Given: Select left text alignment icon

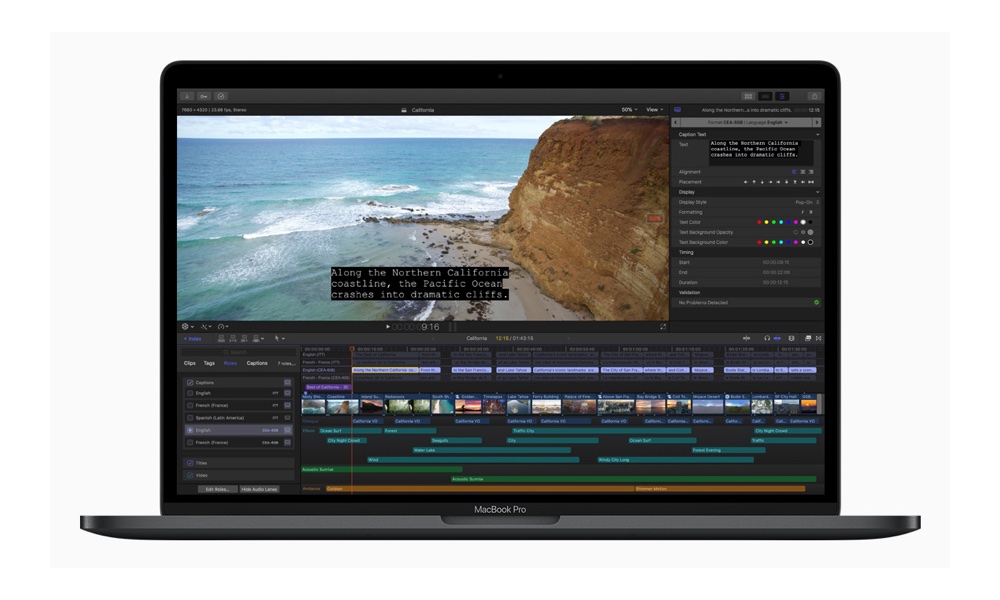Looking at the screenshot, I should (794, 172).
